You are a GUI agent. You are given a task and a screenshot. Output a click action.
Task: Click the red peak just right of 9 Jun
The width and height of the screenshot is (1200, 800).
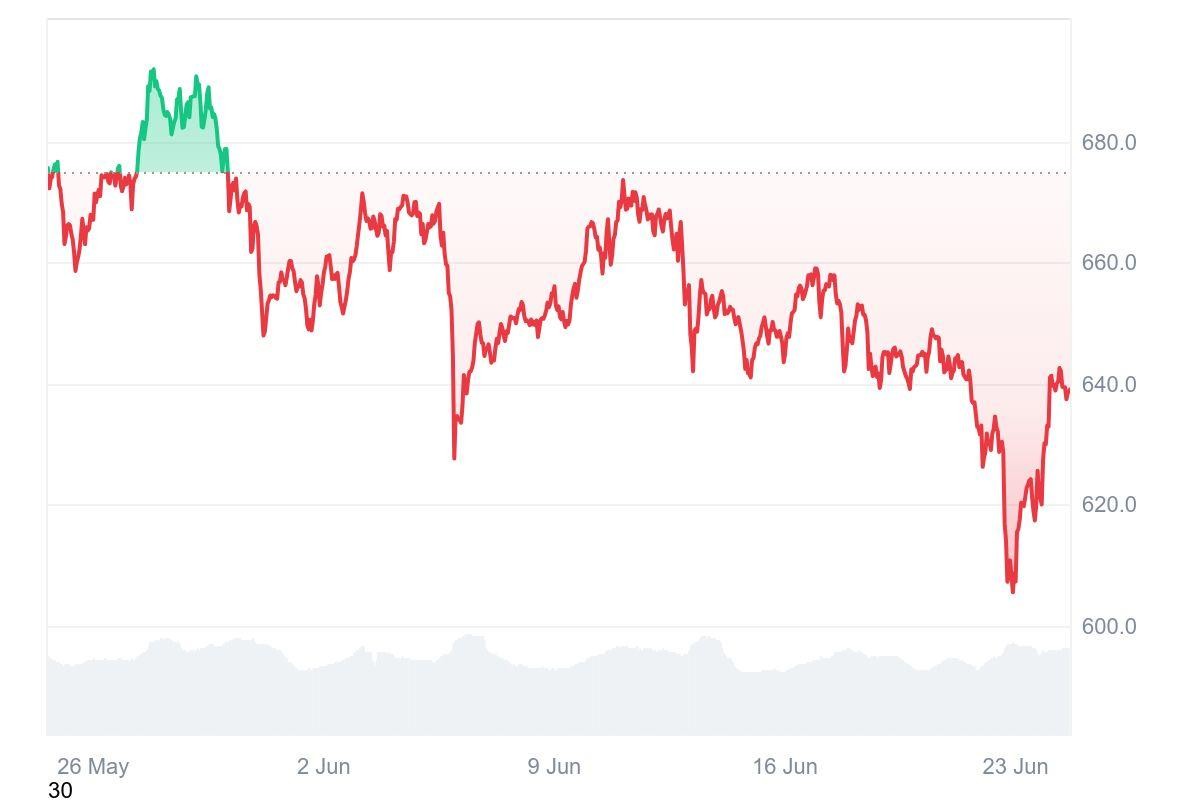coord(623,181)
